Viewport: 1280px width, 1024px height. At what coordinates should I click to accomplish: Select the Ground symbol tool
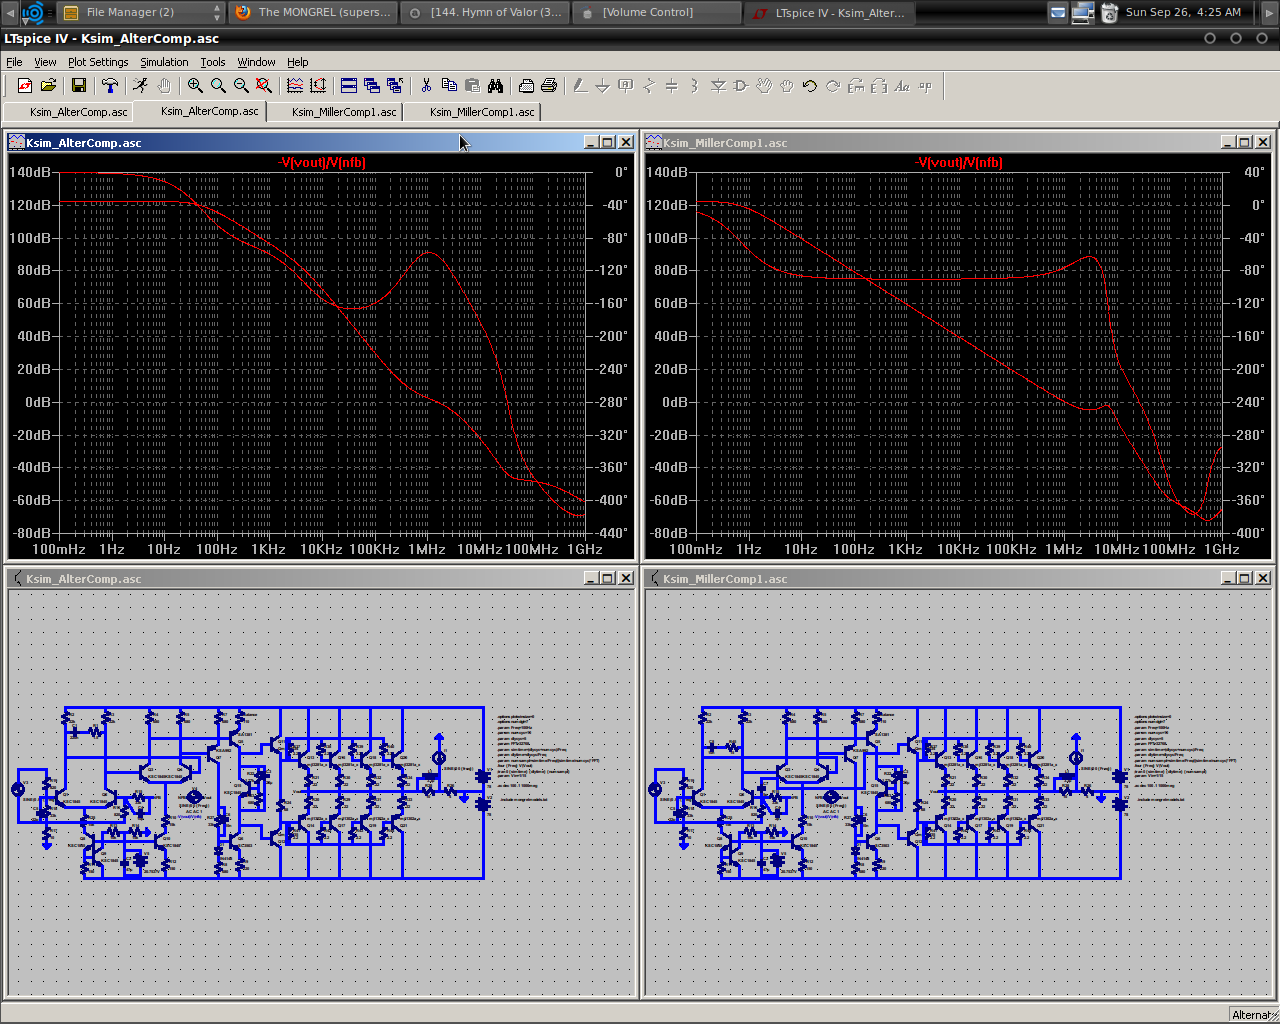point(603,86)
